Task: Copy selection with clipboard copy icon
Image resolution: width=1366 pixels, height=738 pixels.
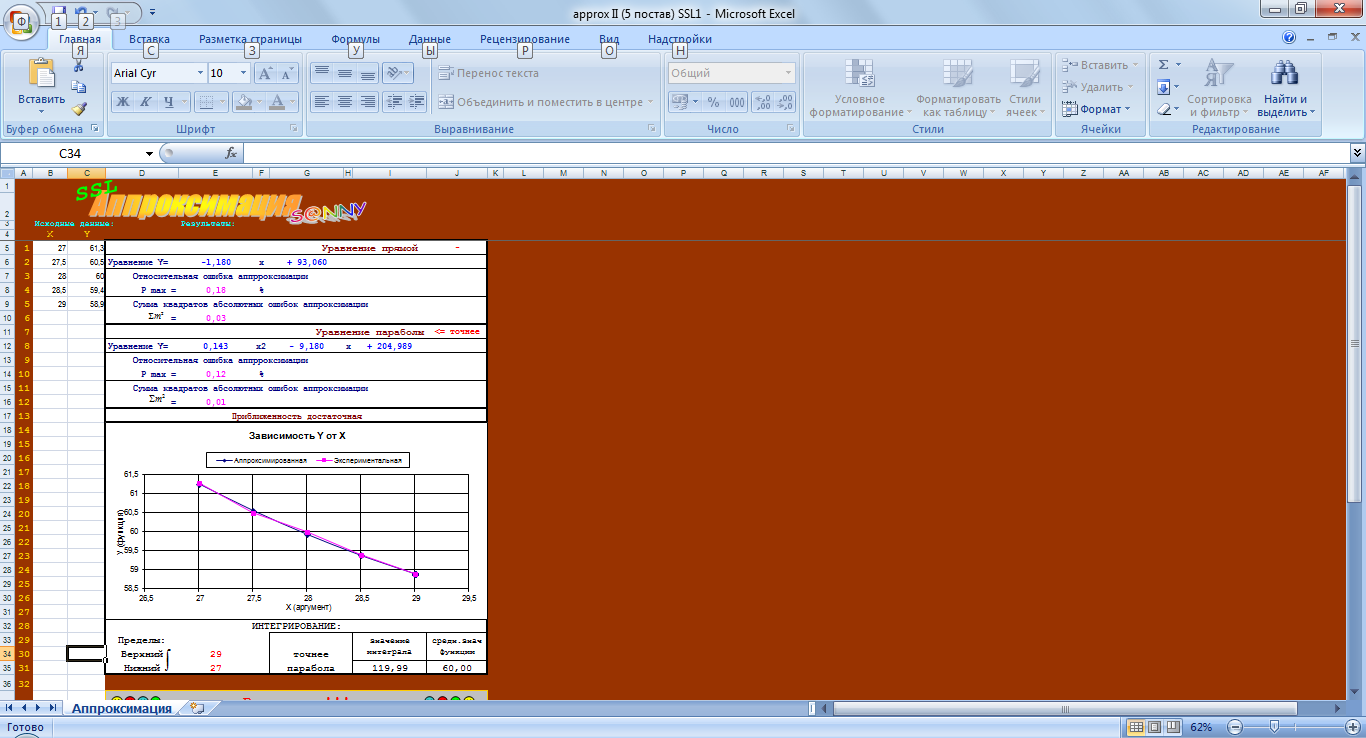Action: pos(79,87)
